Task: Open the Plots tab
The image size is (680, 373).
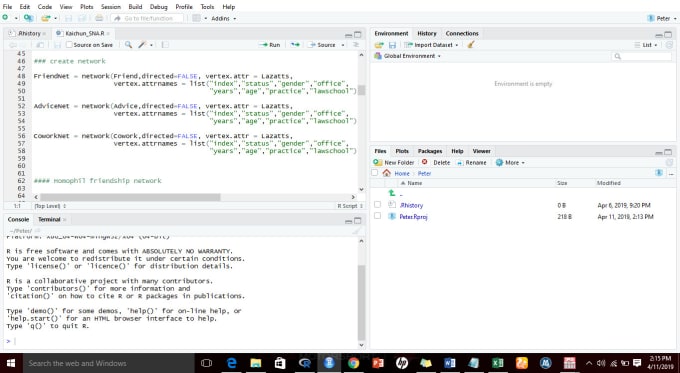Action: [402, 151]
